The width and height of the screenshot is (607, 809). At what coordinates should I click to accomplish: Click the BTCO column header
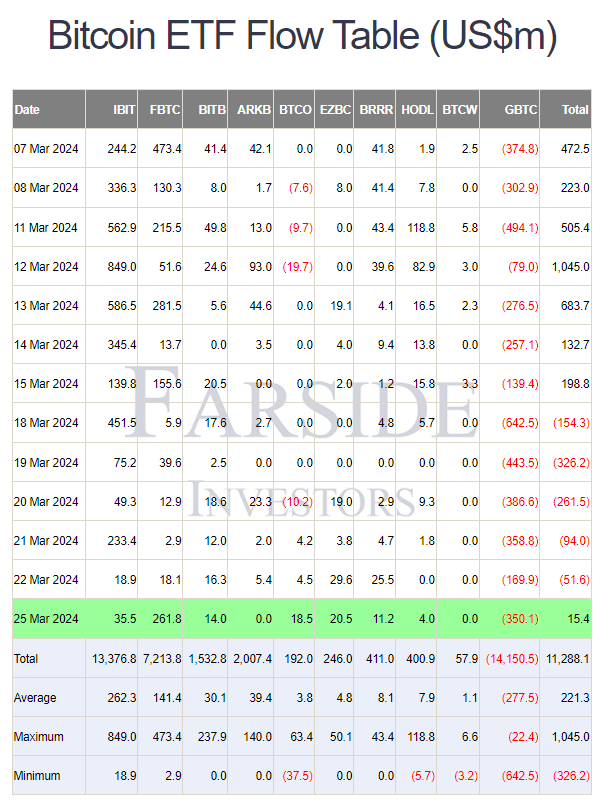(294, 109)
